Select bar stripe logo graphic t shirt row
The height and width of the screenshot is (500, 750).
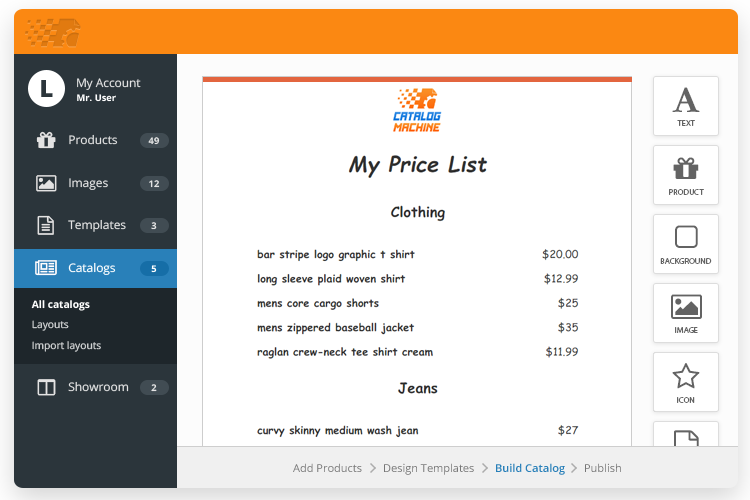tap(417, 254)
